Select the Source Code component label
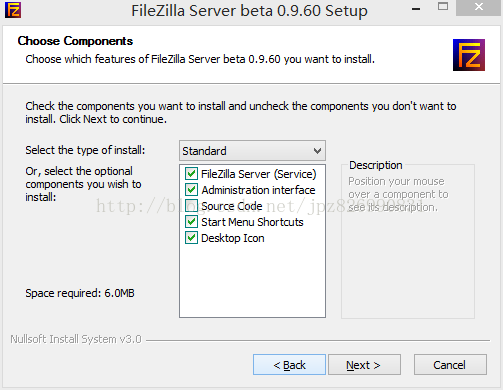503x390 pixels. tap(232, 206)
